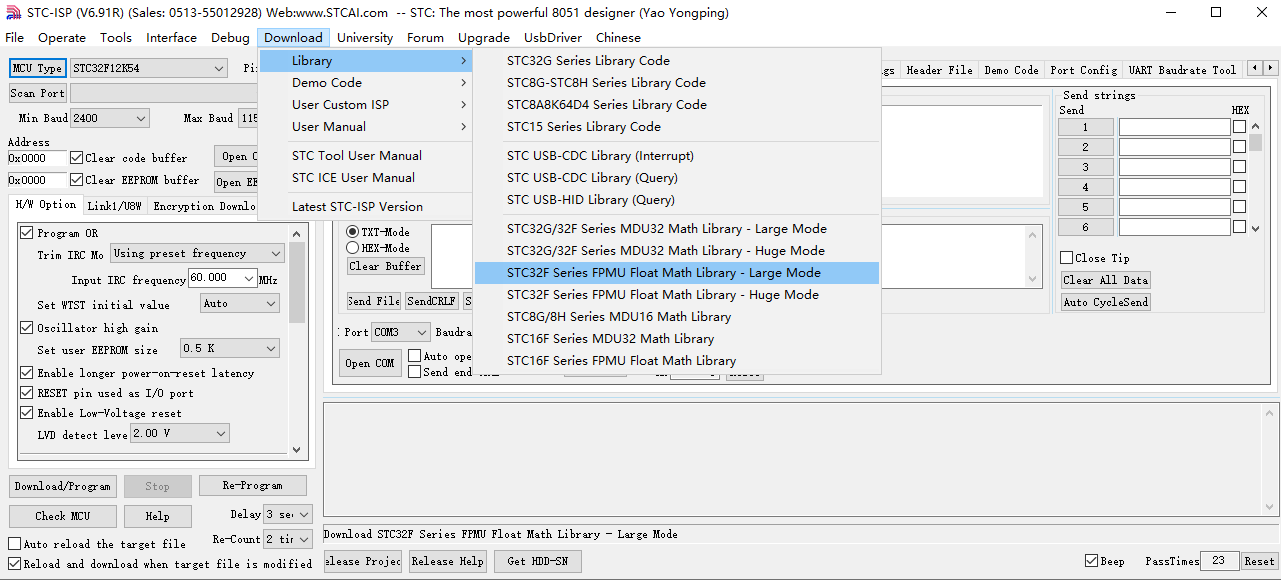Open the University menu
This screenshot has height=580, width=1281.
(x=365, y=38)
